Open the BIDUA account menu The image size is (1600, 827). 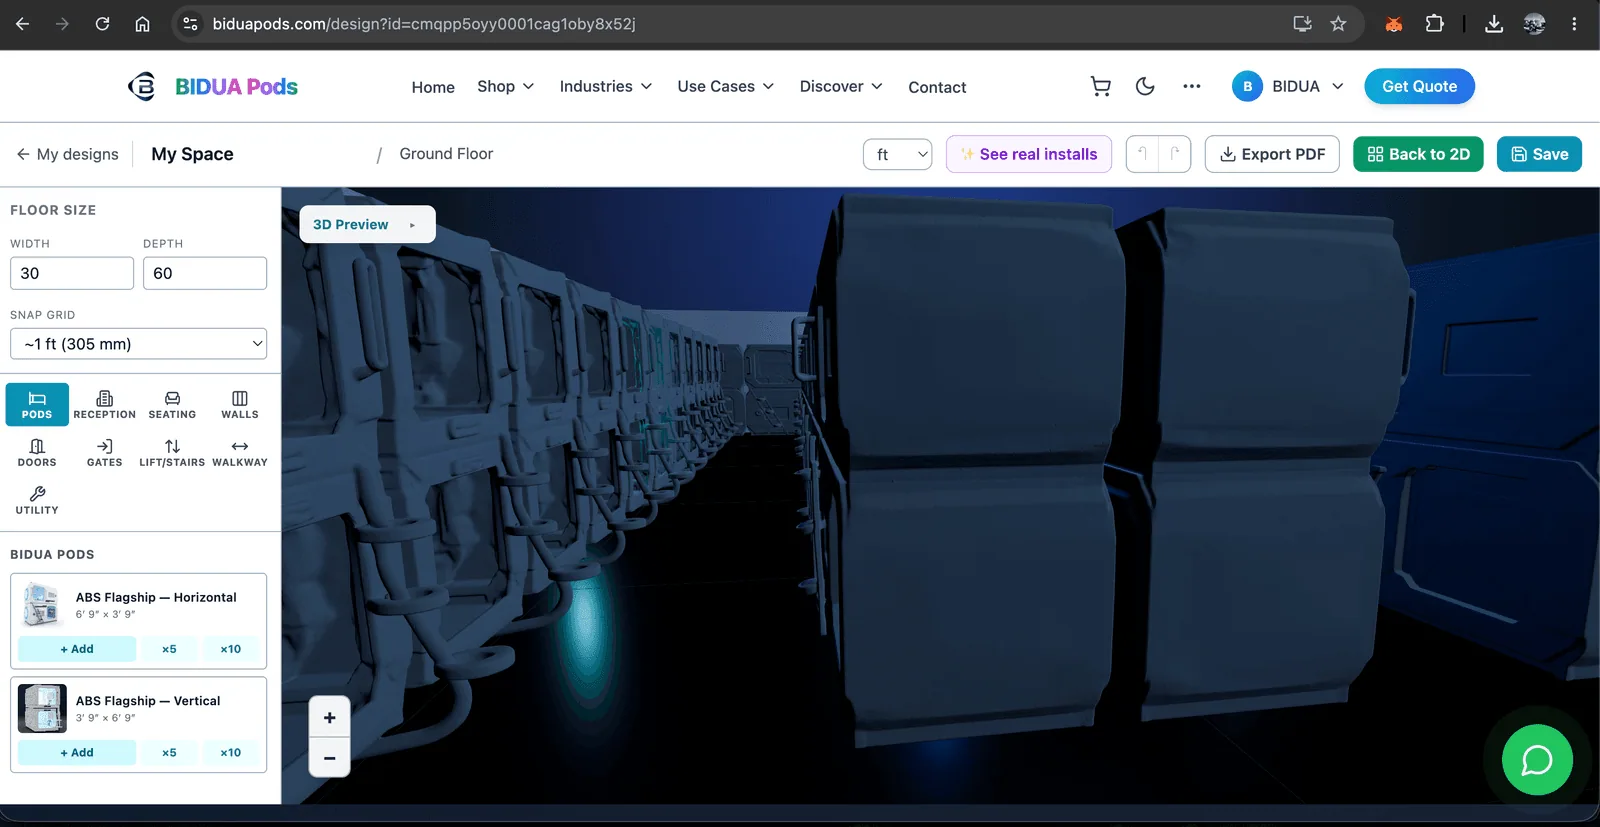coord(1288,87)
